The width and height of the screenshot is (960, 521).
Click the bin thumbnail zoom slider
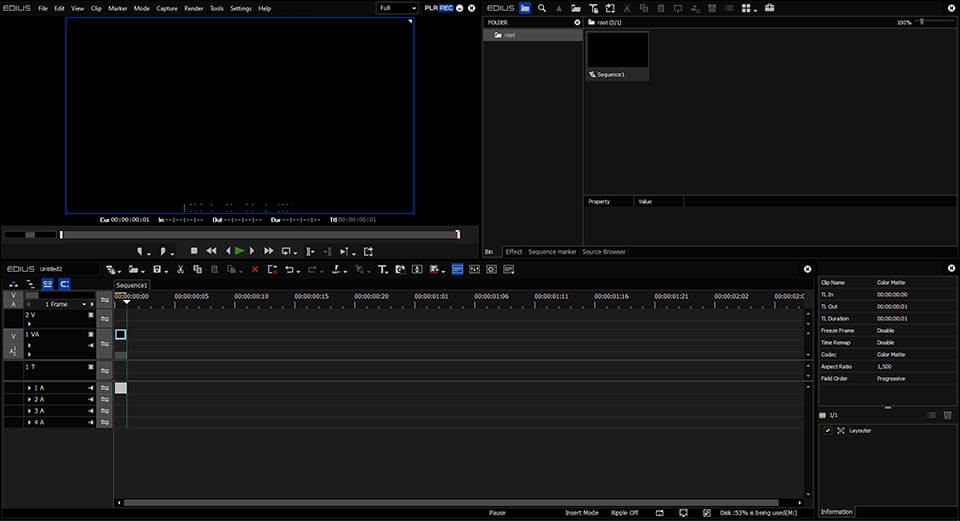click(x=922, y=22)
